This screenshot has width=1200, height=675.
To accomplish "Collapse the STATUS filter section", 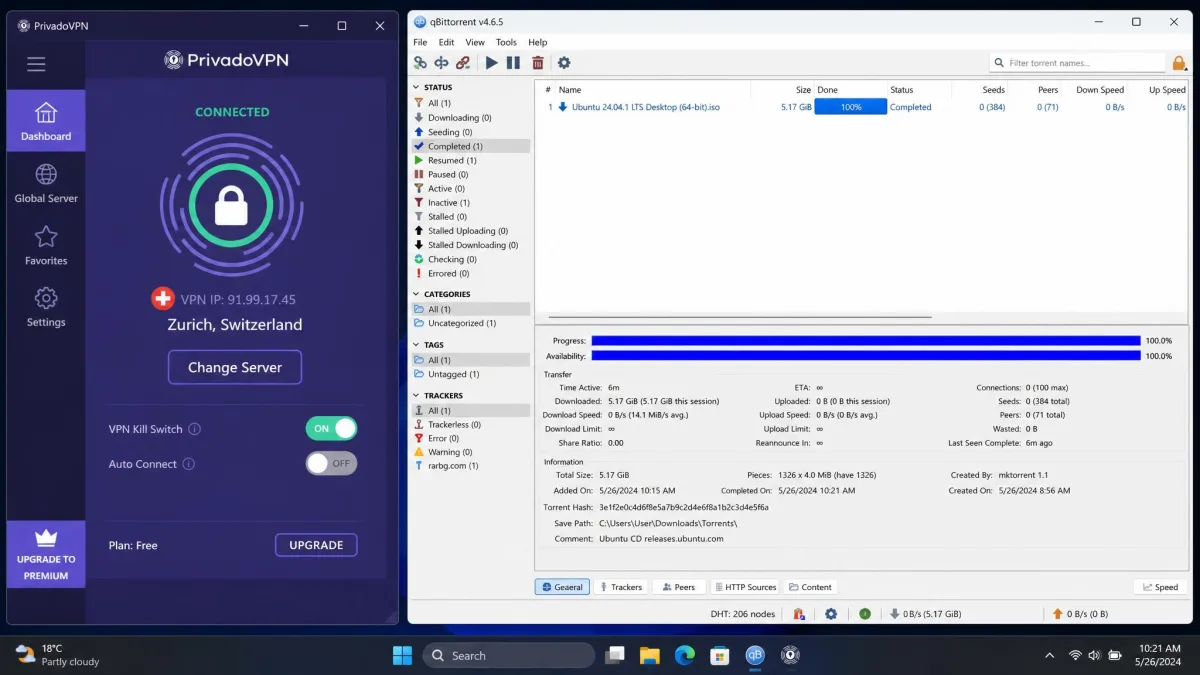I will (x=418, y=87).
